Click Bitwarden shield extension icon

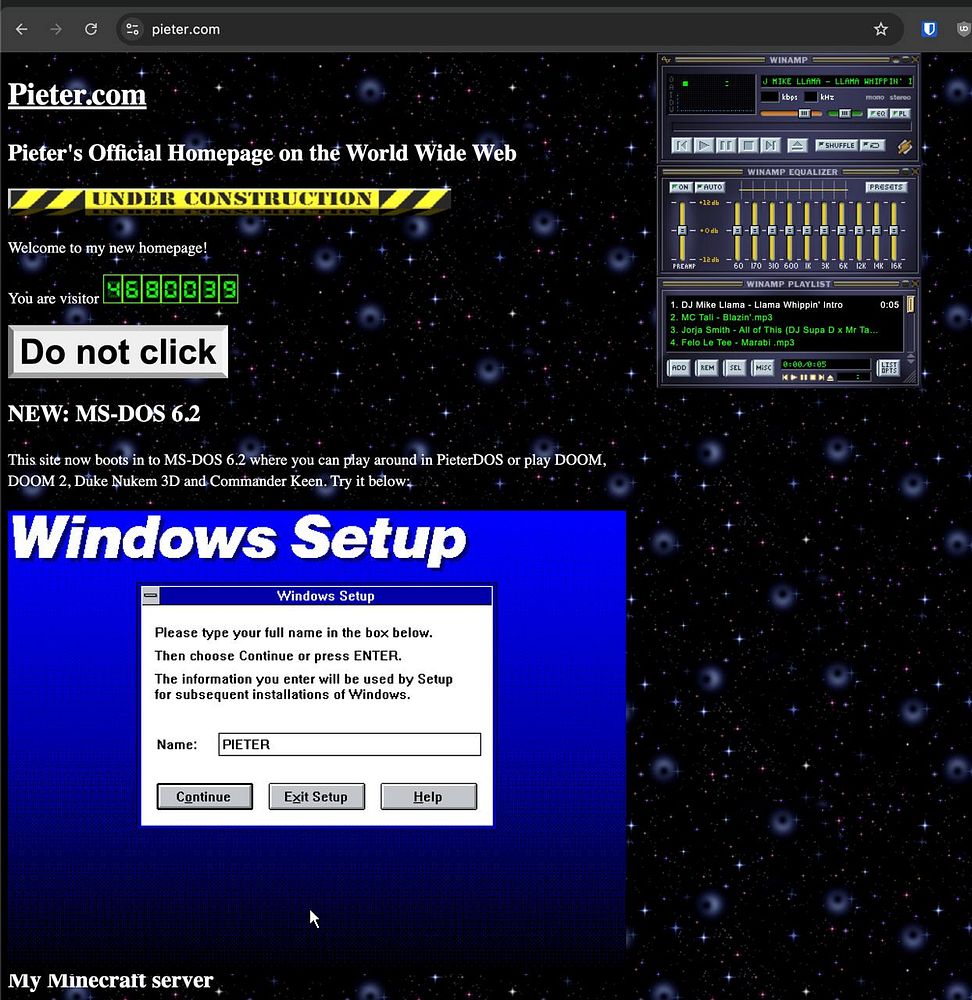pos(929,29)
